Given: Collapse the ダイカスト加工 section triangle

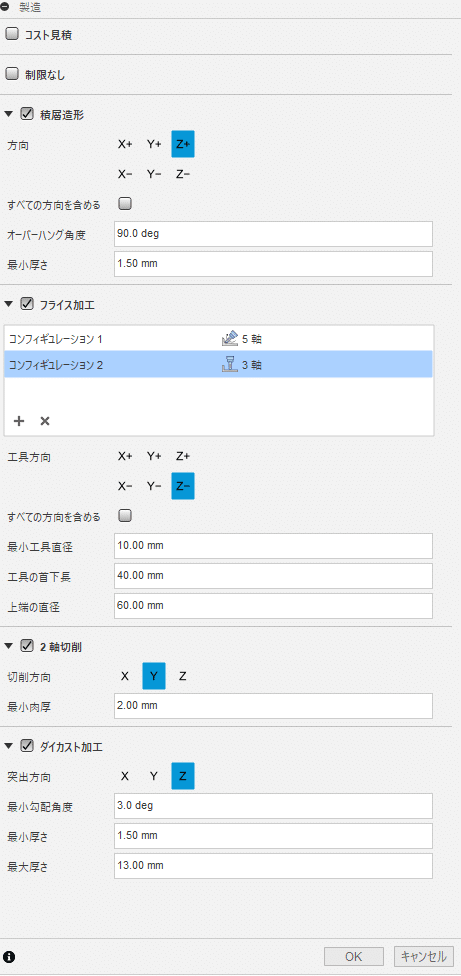Looking at the screenshot, I should [8, 746].
